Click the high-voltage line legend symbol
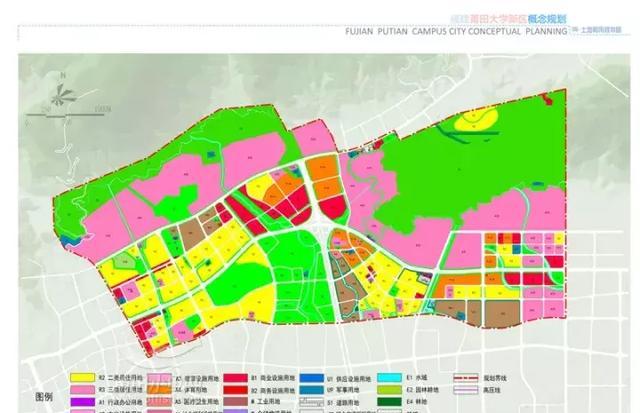The width and height of the screenshot is (640, 413). pos(466,390)
